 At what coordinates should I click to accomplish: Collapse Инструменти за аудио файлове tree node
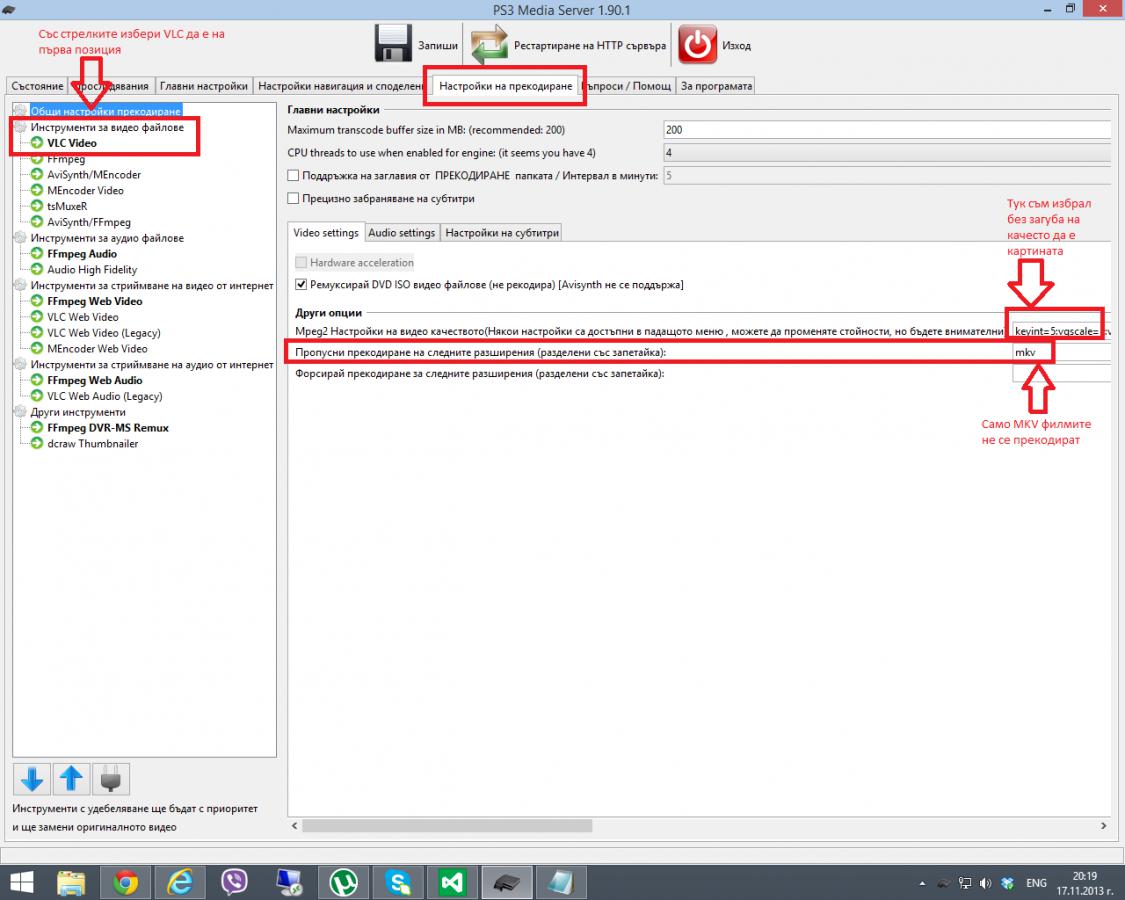pyautogui.click(x=20, y=238)
